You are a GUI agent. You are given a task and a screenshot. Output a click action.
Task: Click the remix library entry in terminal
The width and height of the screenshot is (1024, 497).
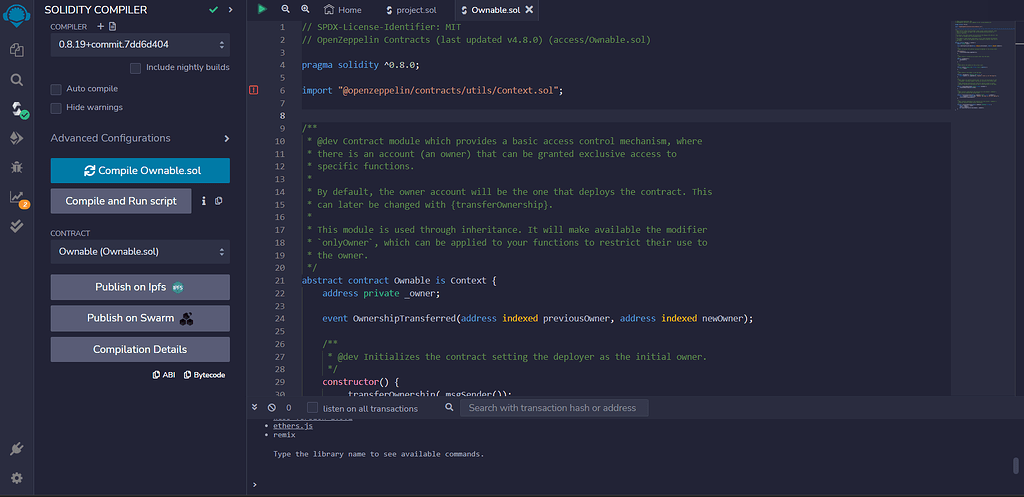[x=285, y=434]
